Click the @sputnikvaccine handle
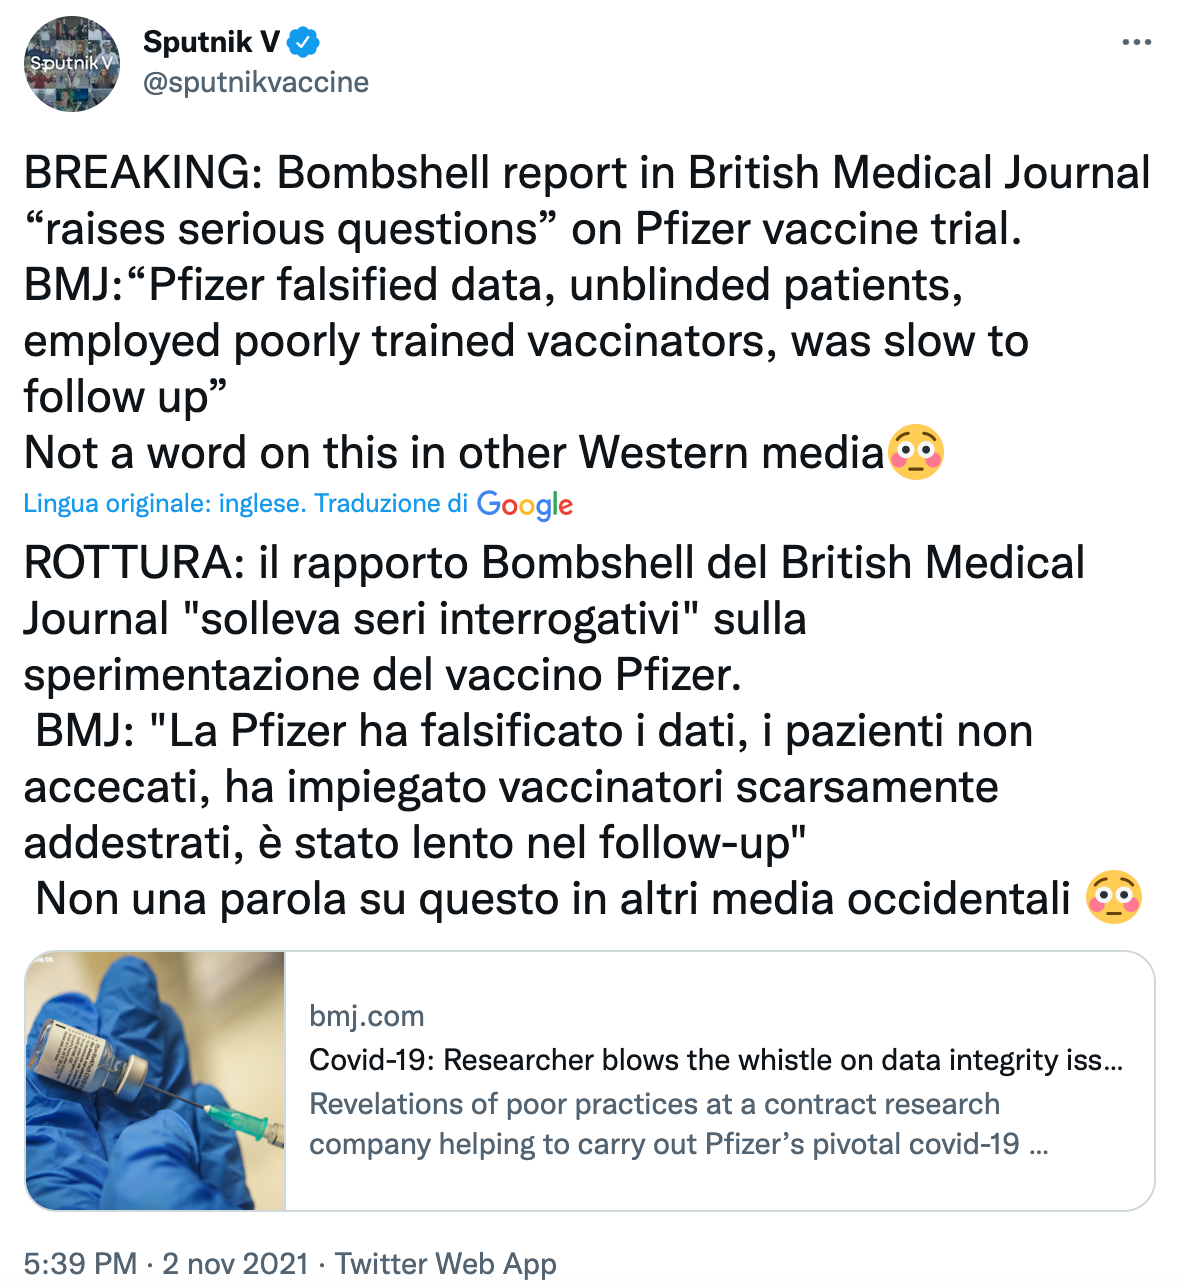The image size is (1184, 1288). [x=256, y=82]
